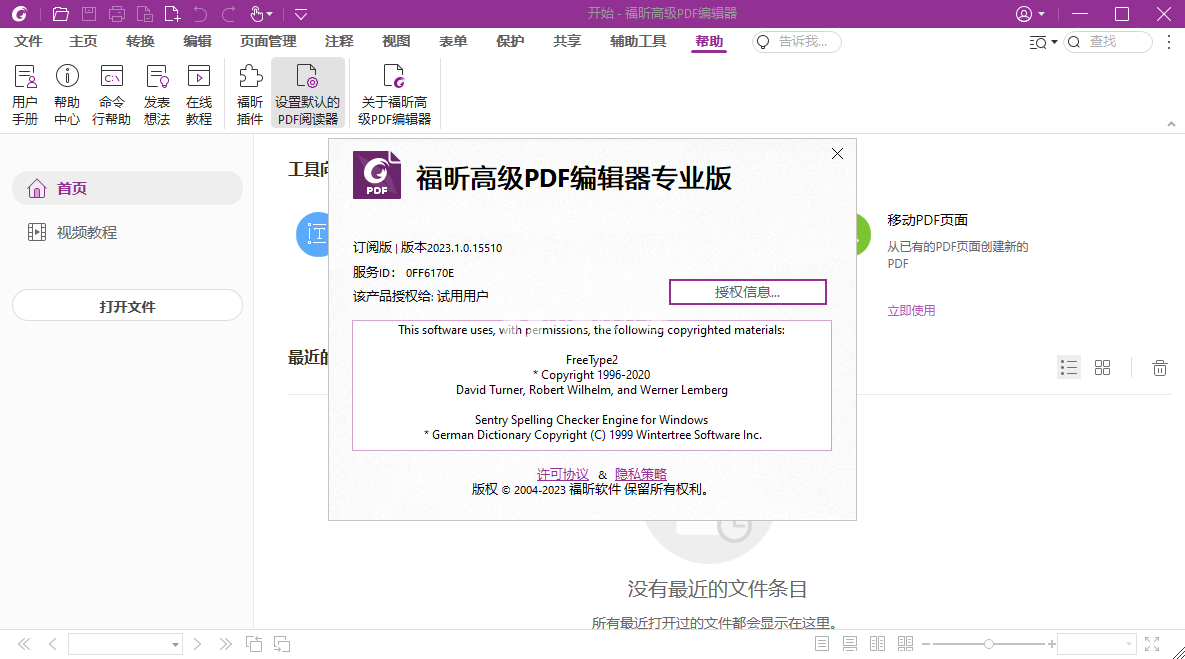Click the 查找 search box
This screenshot has height=659, width=1185.
coord(1108,42)
